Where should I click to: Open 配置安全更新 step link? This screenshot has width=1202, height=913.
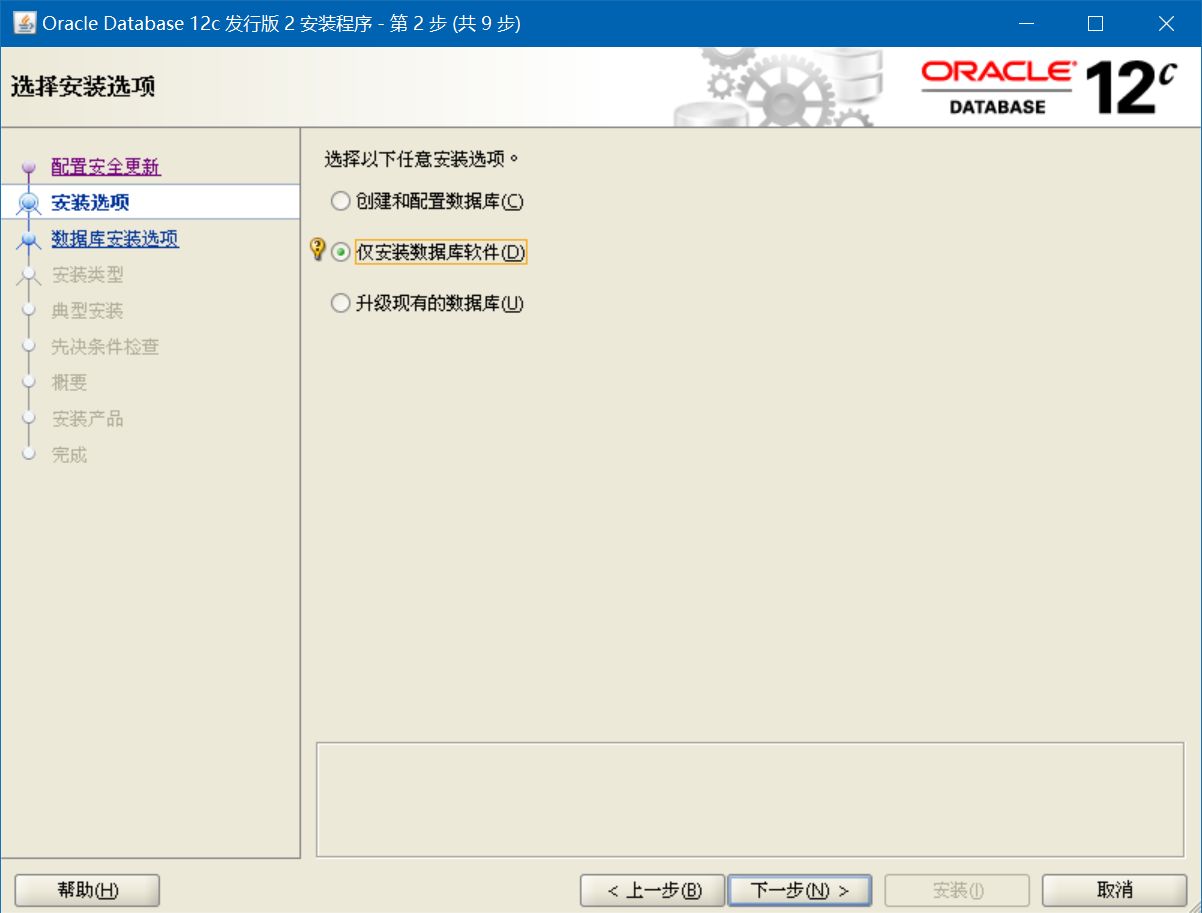coord(106,166)
